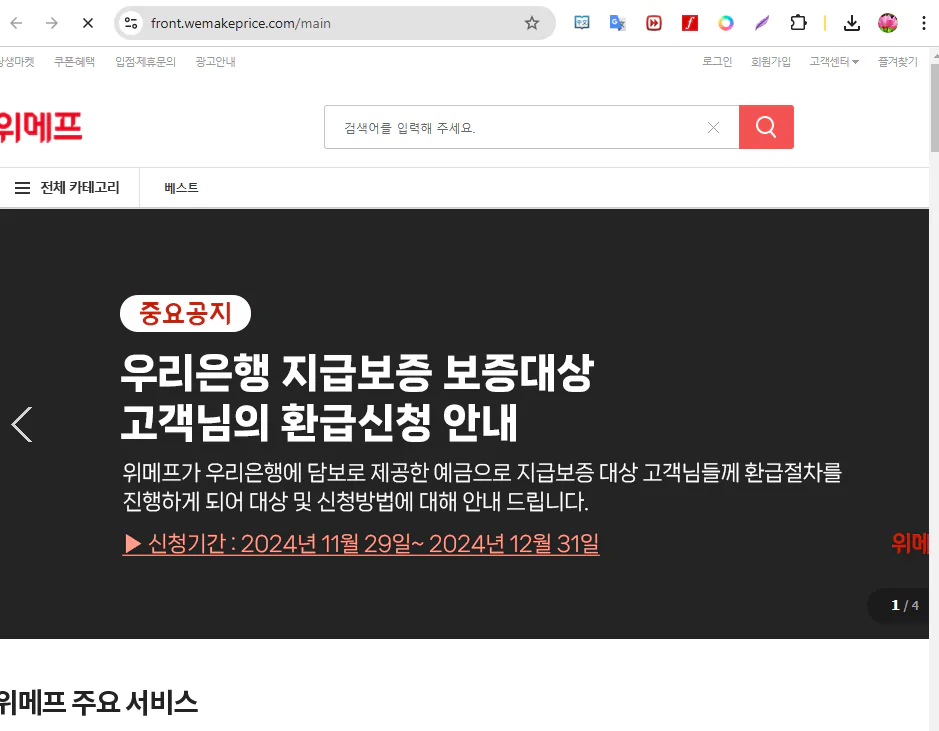
Task: Stop loading the page
Action: (88, 23)
